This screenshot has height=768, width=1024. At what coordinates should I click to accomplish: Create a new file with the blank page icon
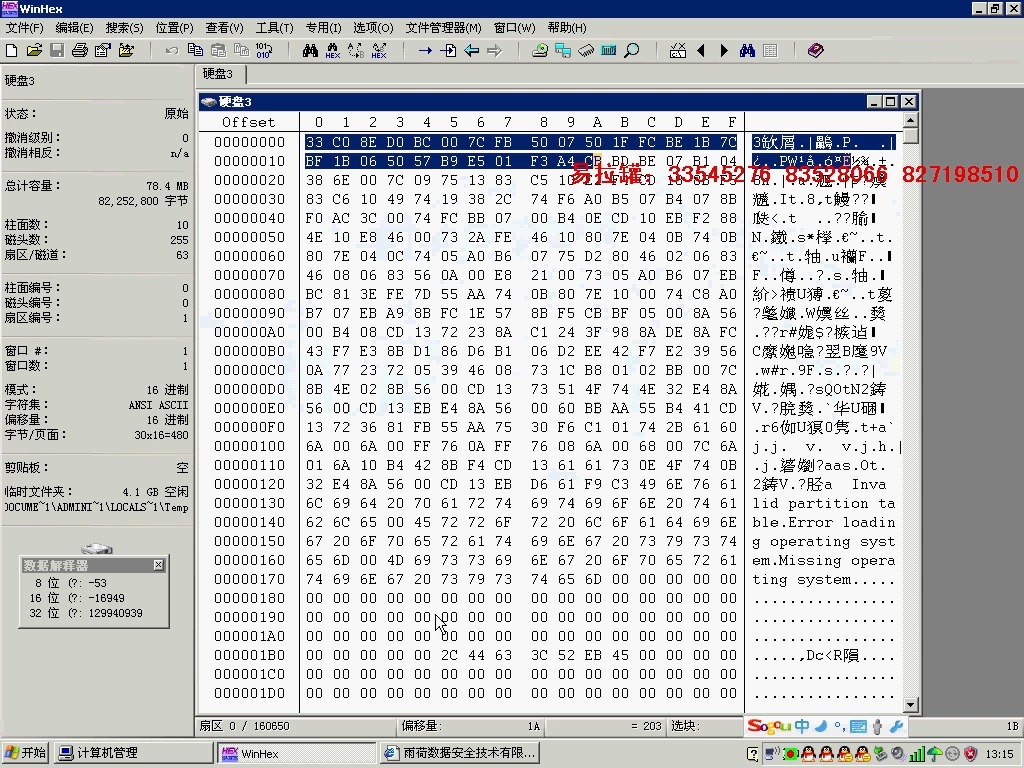[12, 50]
